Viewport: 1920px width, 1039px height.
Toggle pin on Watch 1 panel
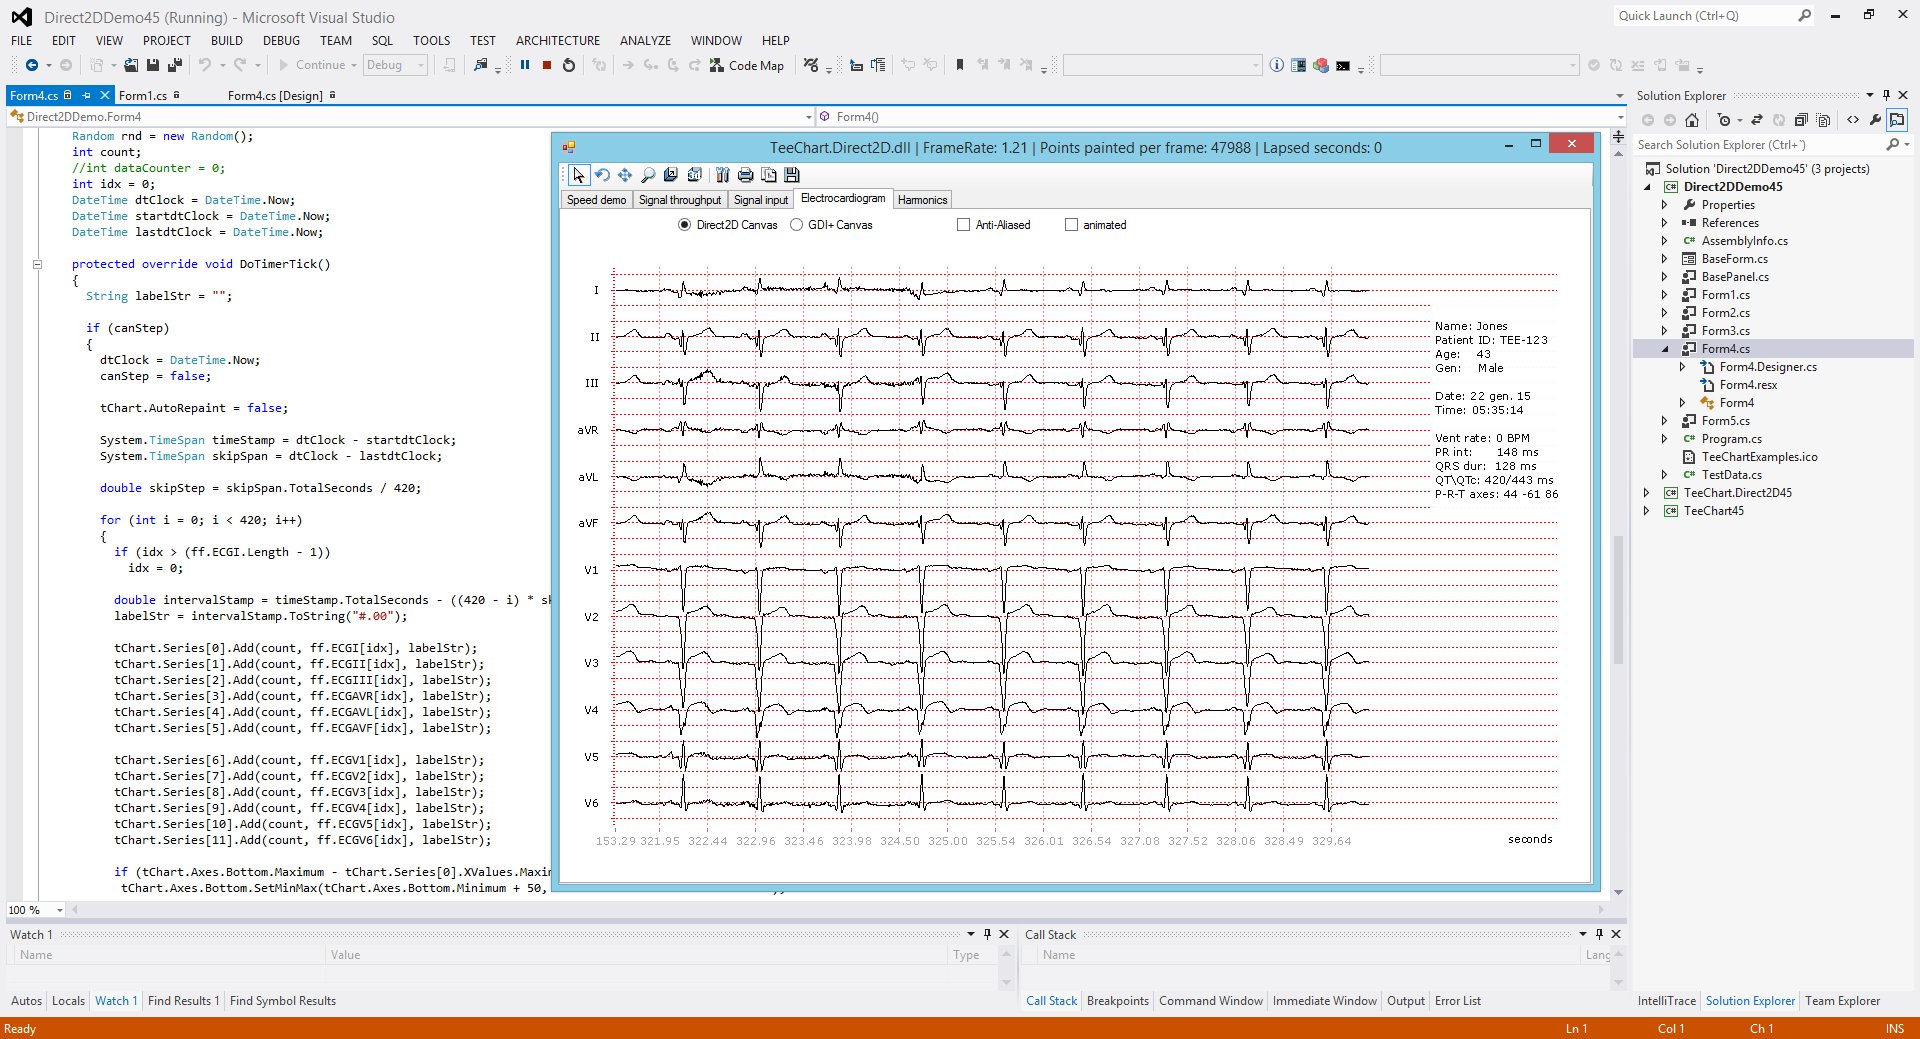(987, 934)
